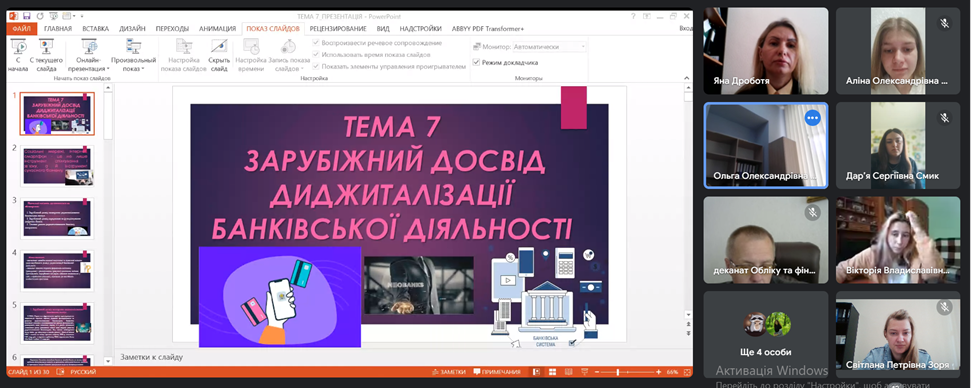This screenshot has height=388, width=971.
Task: Save the presentation via floppy disk icon
Action: (27, 15)
